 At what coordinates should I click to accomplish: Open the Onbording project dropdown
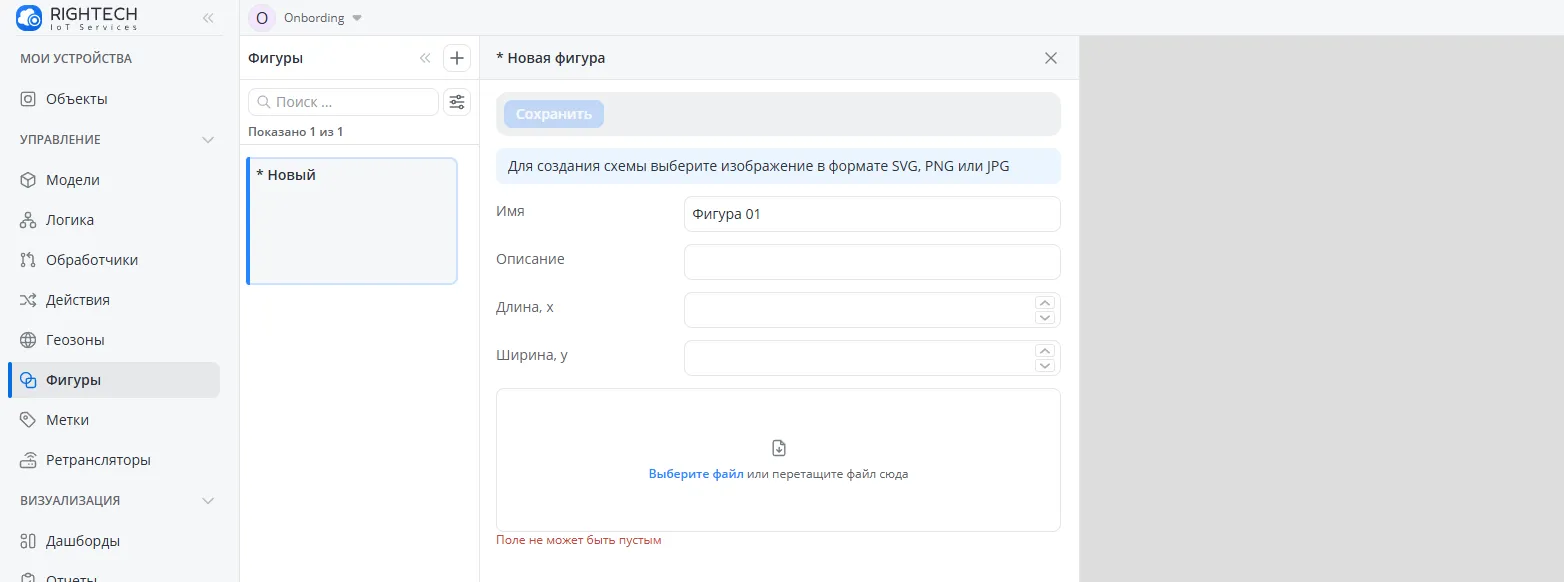[357, 18]
